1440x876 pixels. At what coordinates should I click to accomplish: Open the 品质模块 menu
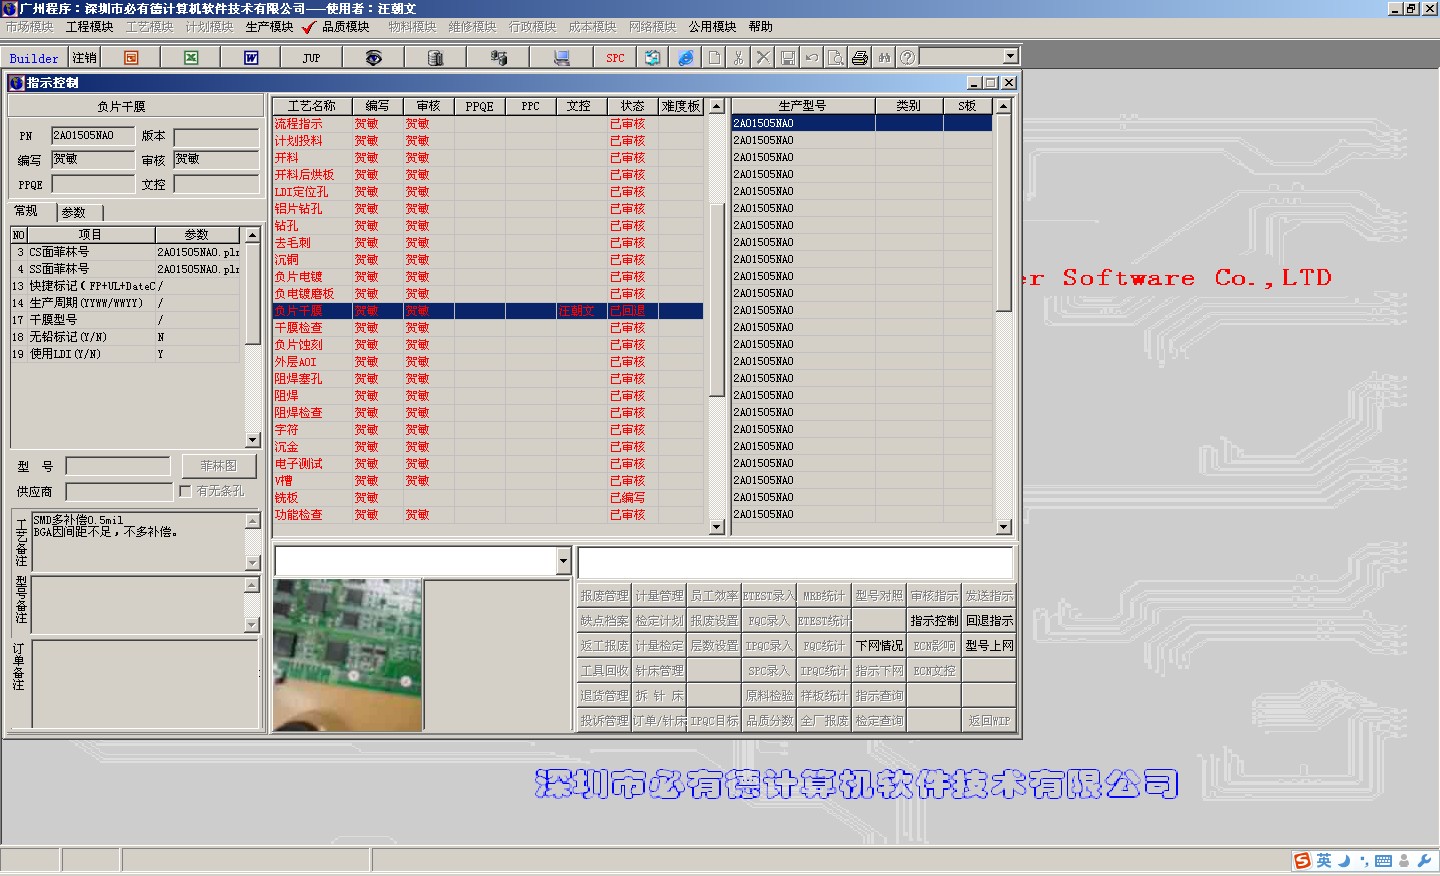pos(345,27)
